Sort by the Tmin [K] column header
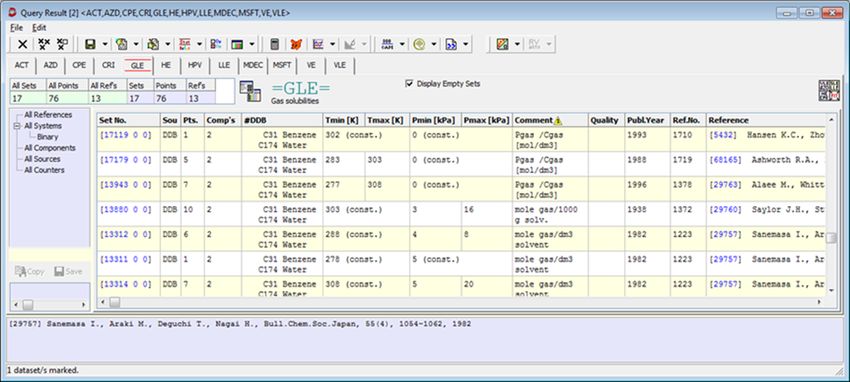Viewport: 850px width, 382px height. point(344,120)
